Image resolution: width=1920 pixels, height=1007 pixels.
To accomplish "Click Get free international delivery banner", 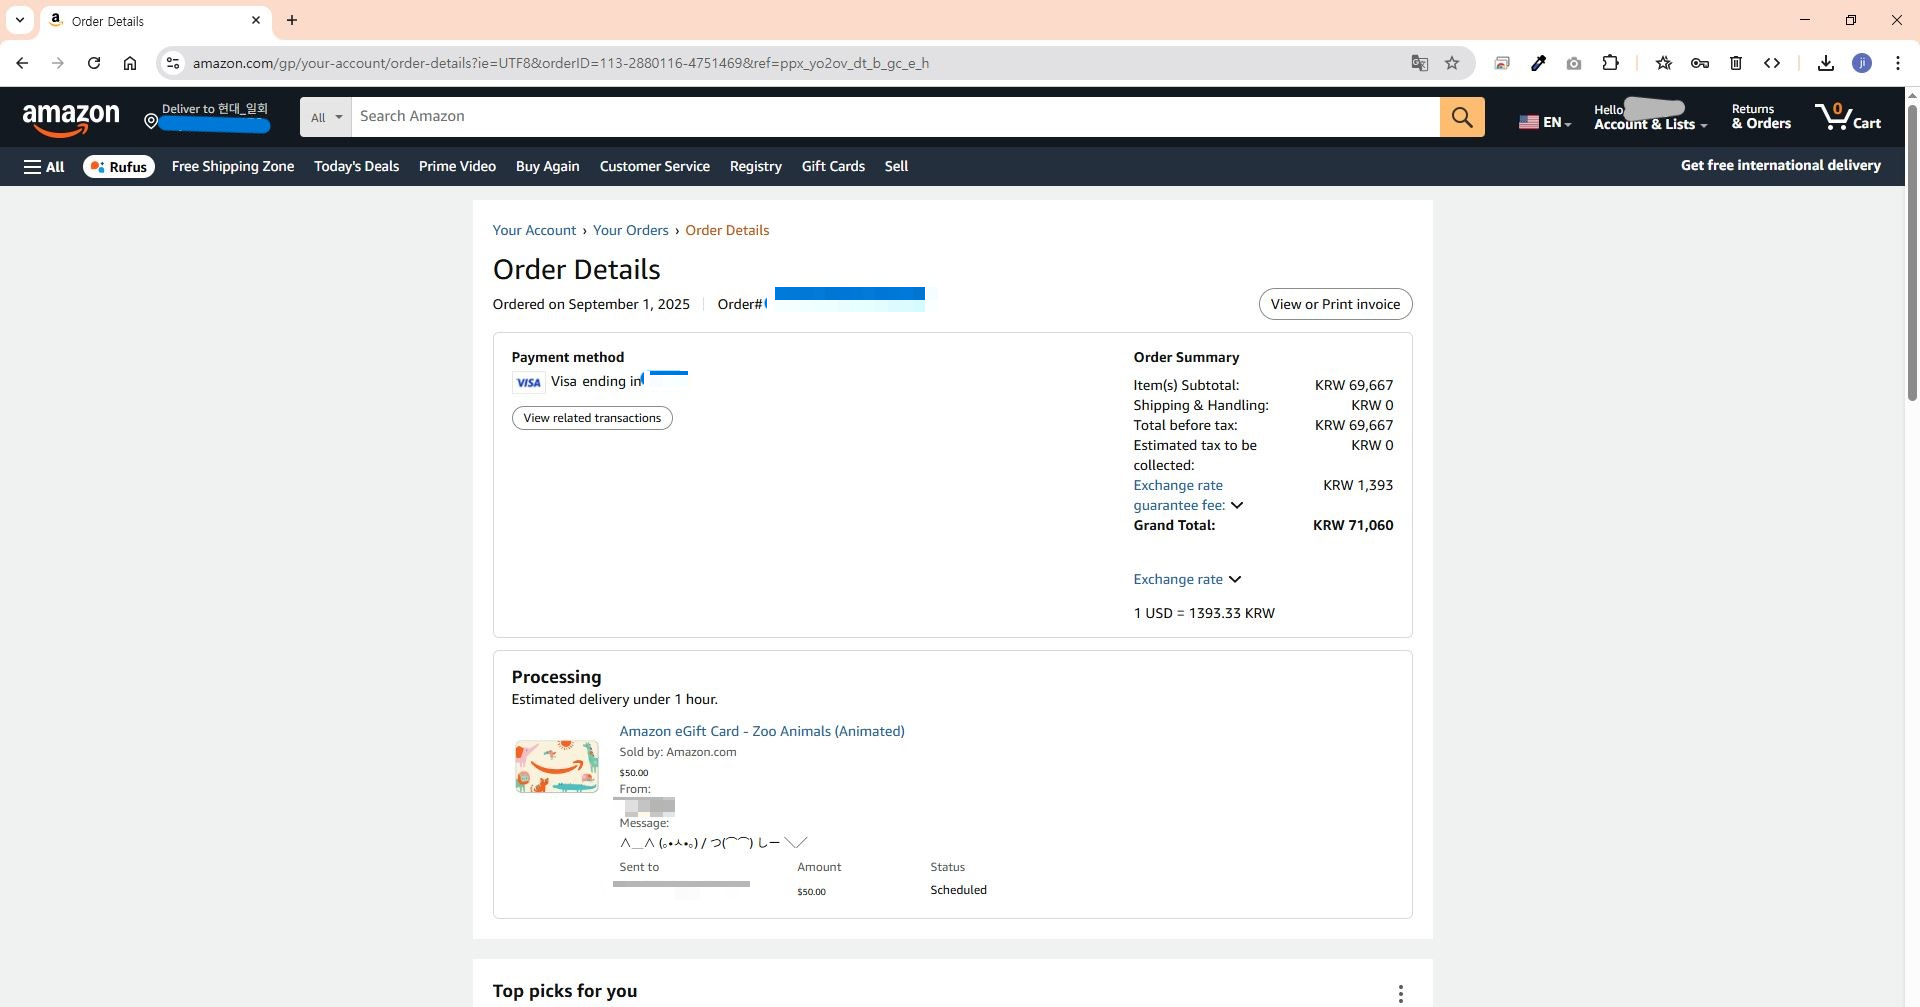I will pos(1780,166).
